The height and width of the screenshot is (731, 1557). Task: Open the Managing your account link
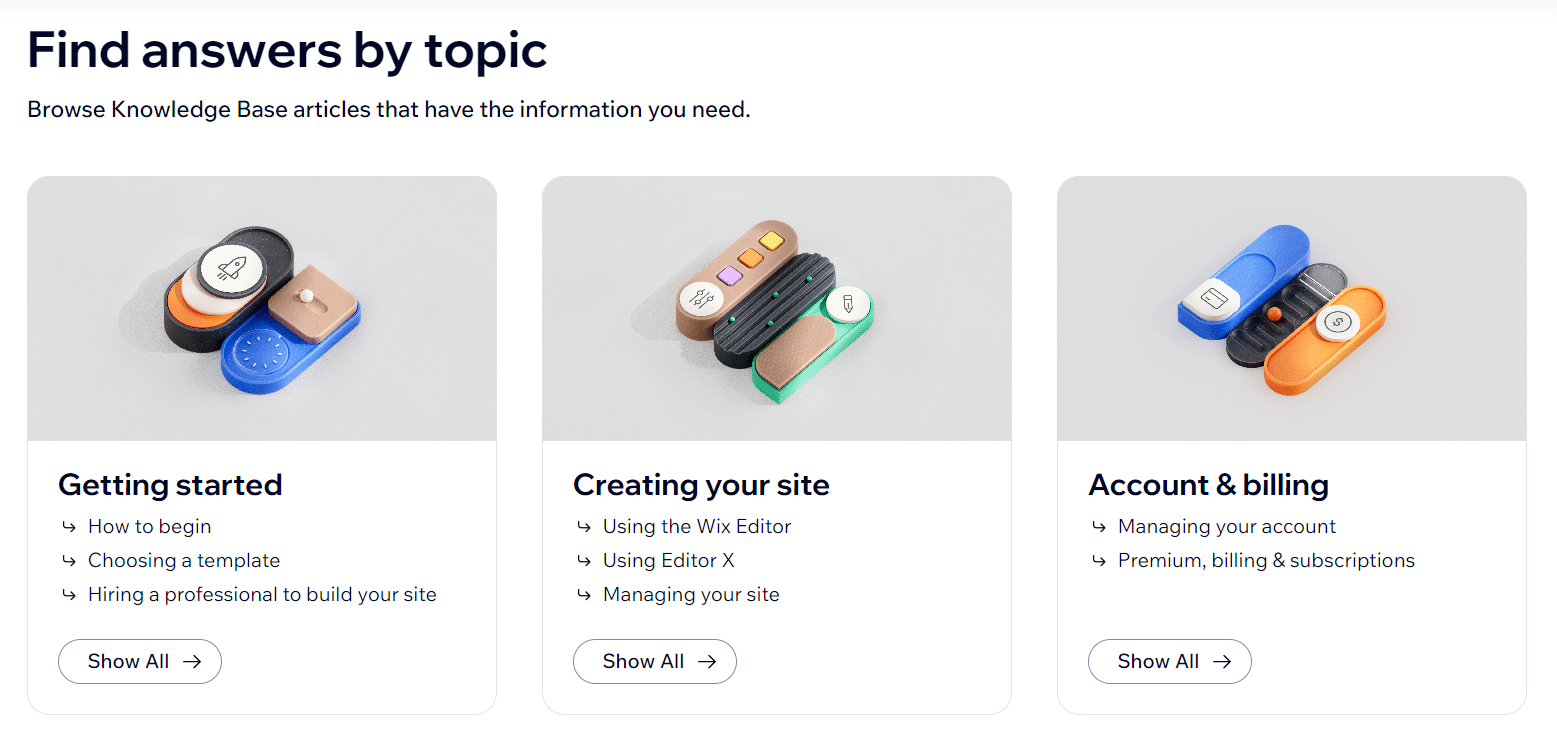coord(1227,526)
